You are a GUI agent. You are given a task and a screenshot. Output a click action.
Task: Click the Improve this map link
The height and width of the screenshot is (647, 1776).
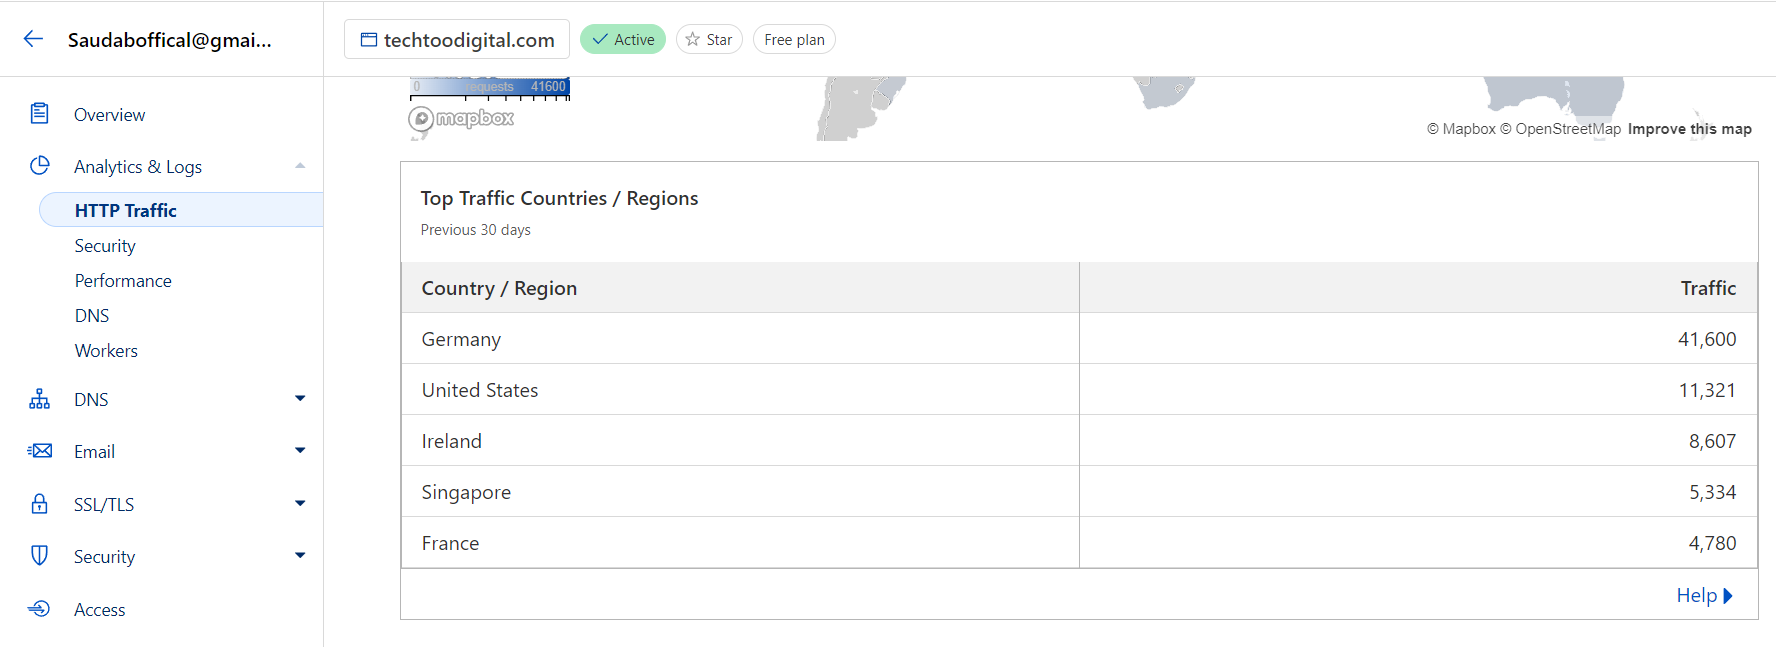(x=1689, y=129)
